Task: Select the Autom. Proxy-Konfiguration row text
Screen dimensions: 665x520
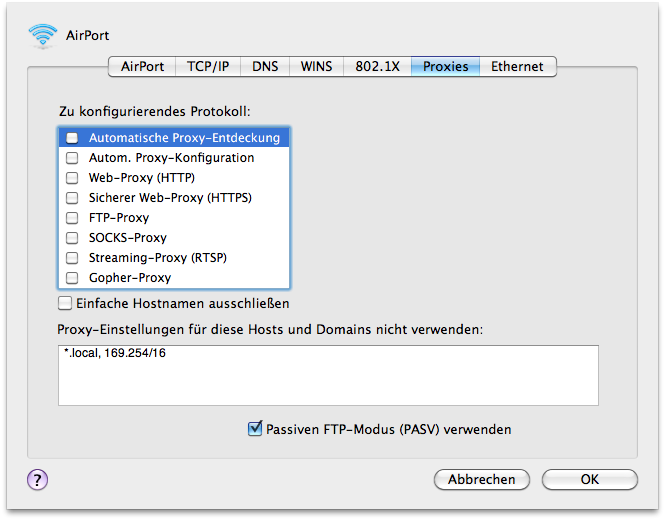Action: tap(171, 158)
